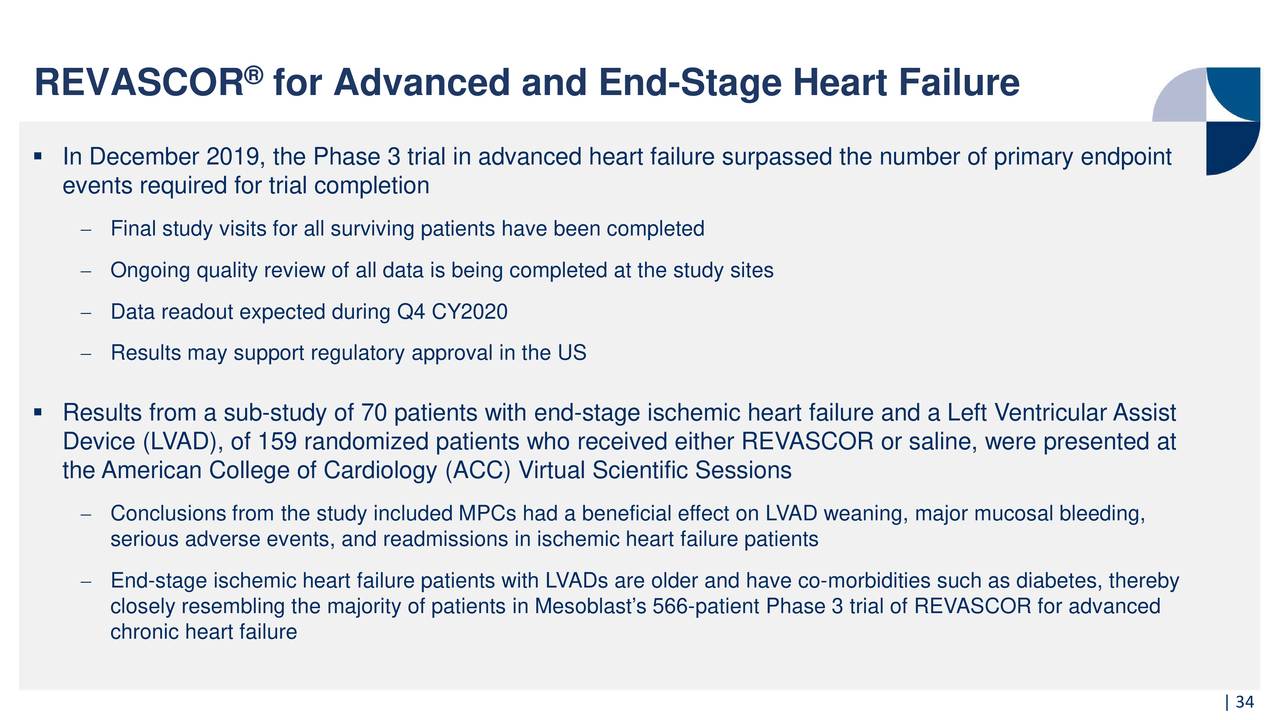The width and height of the screenshot is (1280, 720).
Task: Click the dash before "Ongoing quality review"
Action: coord(86,272)
